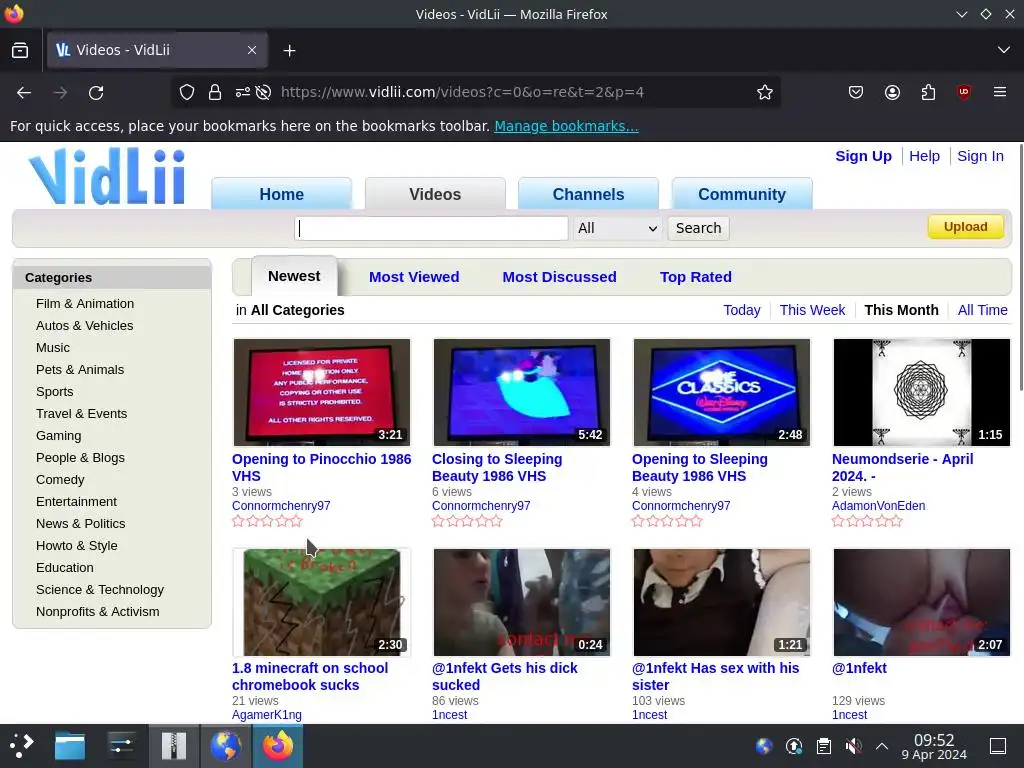Click the site padlock icon
Screen dimensions: 1024x768
pyautogui.click(x=215, y=93)
